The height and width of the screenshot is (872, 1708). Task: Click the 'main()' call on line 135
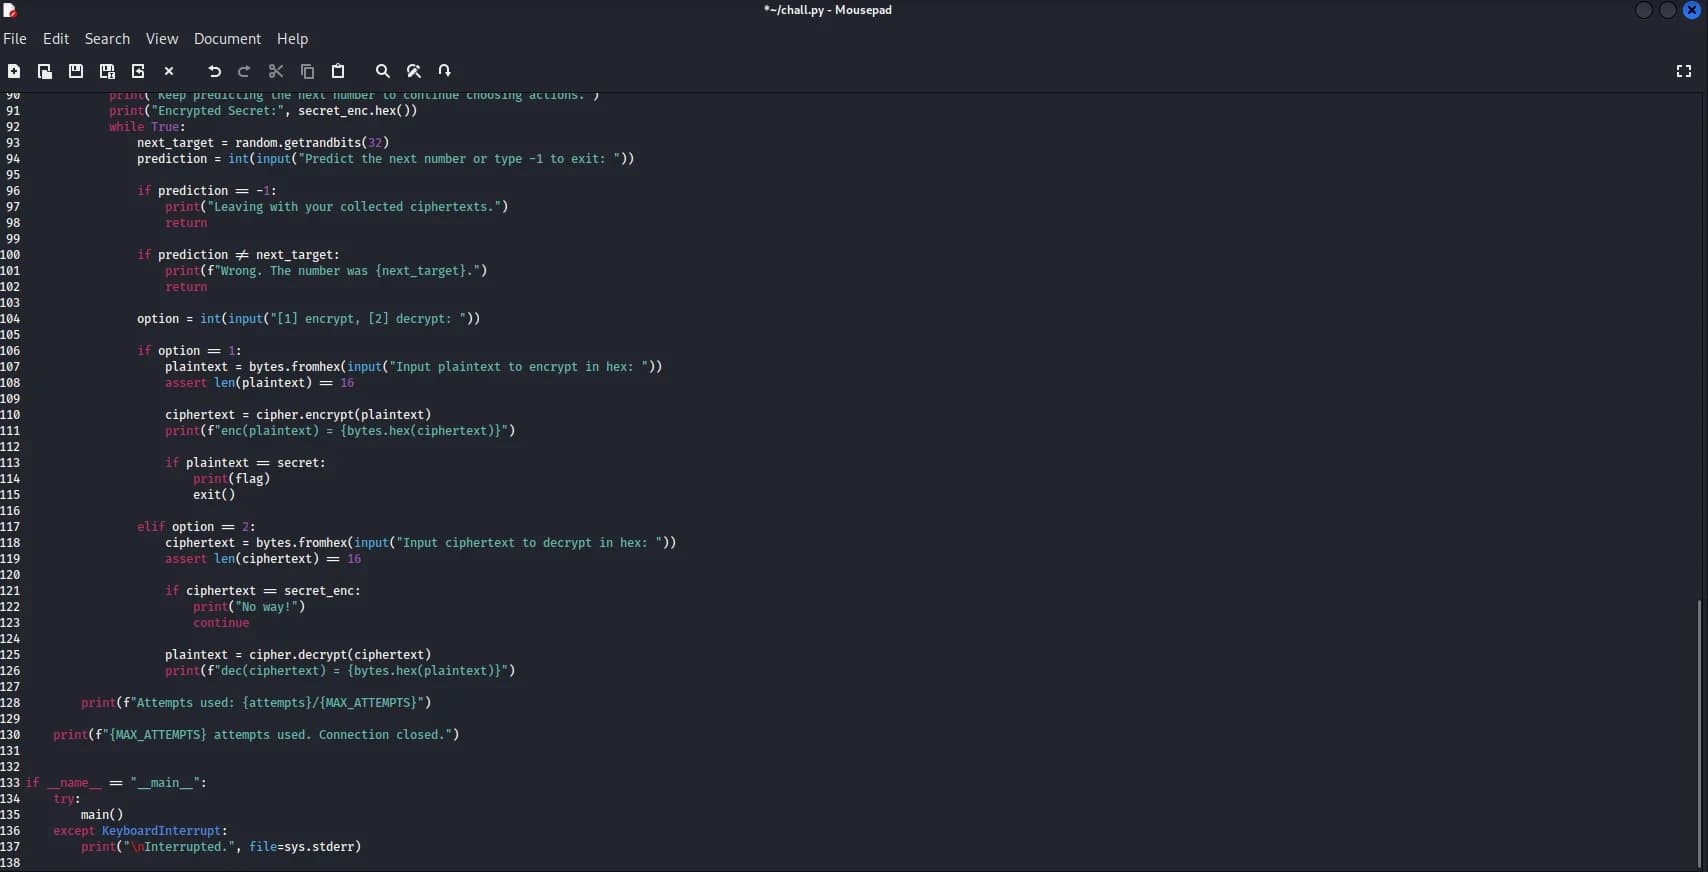102,815
